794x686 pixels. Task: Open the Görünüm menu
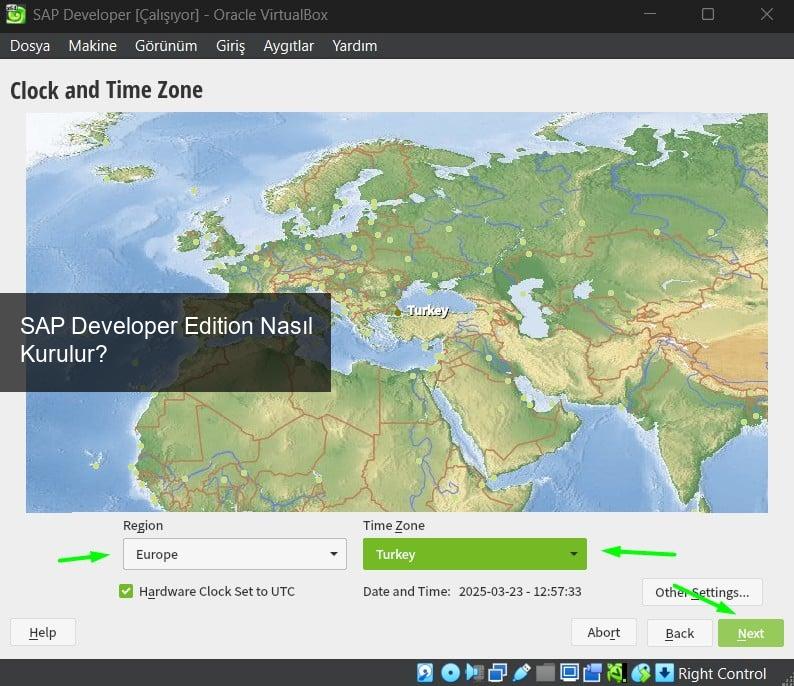click(166, 46)
